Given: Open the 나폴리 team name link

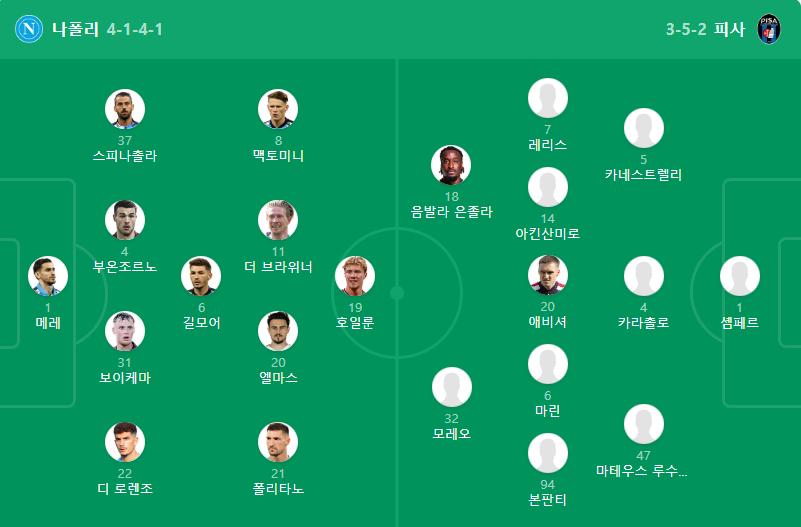Looking at the screenshot, I should (76, 29).
